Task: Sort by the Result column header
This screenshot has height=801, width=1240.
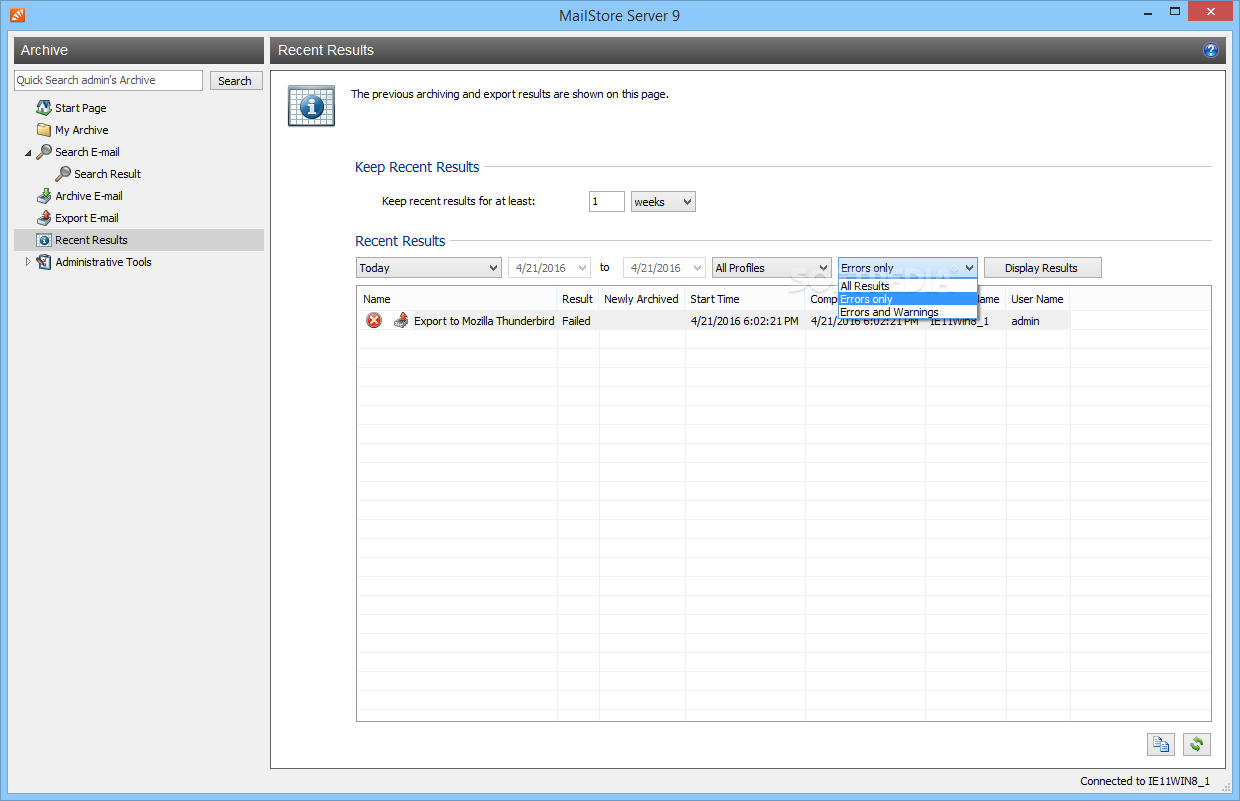Action: click(x=578, y=299)
